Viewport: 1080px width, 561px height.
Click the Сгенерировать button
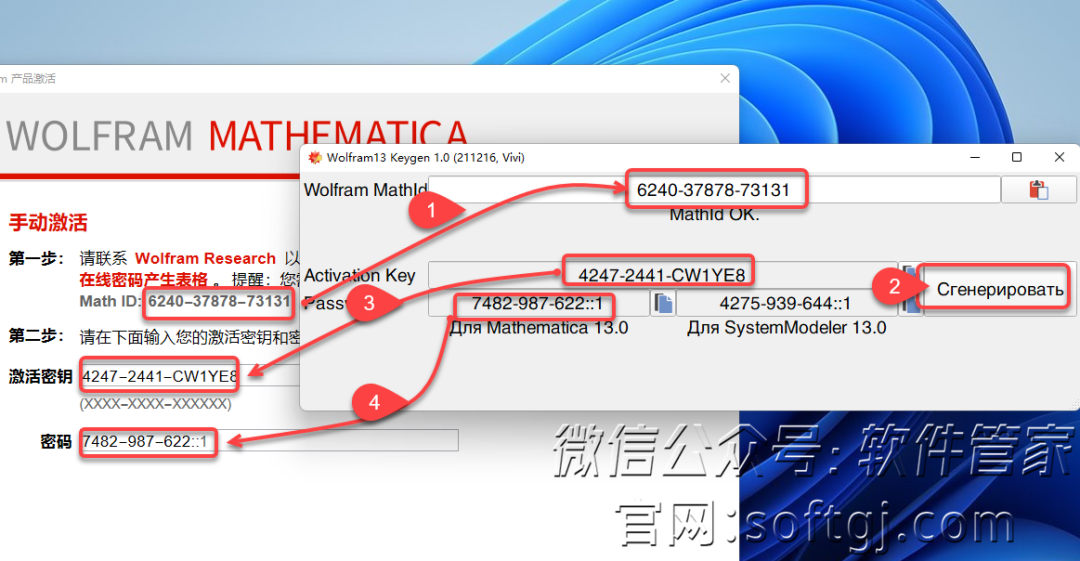click(999, 289)
